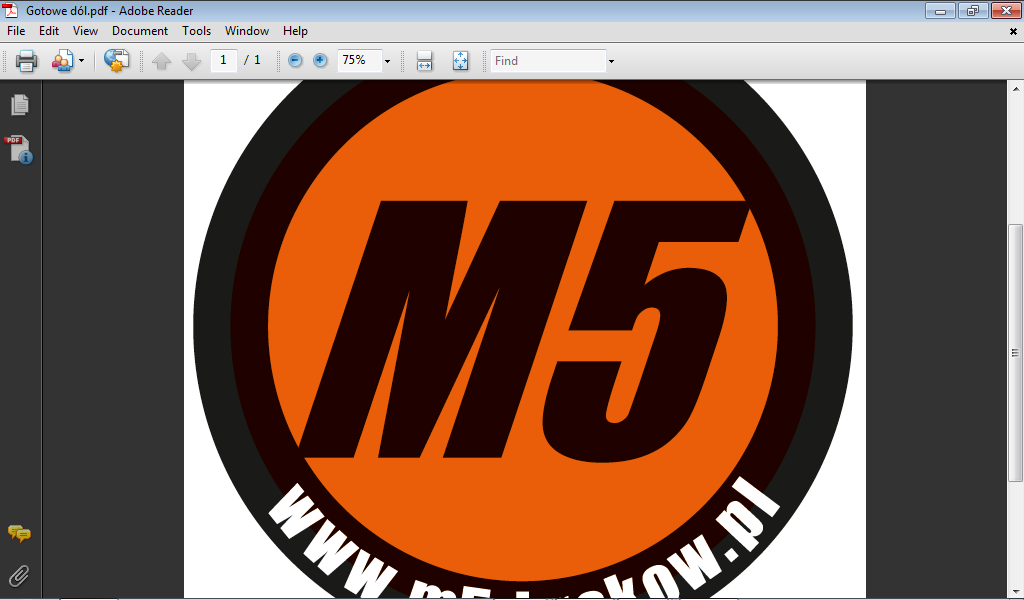Open the Tools menu
This screenshot has width=1024, height=600.
point(196,31)
